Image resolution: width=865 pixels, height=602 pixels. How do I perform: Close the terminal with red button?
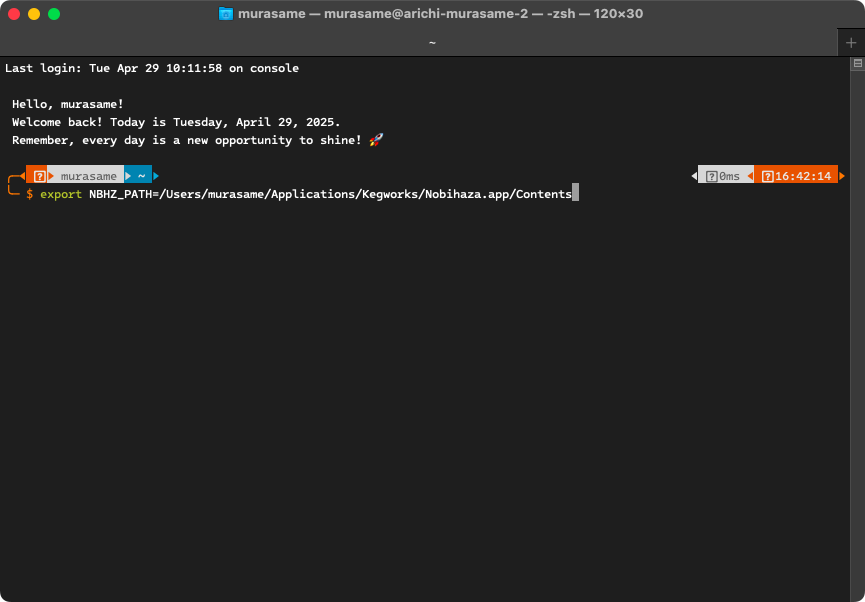tap(14, 14)
